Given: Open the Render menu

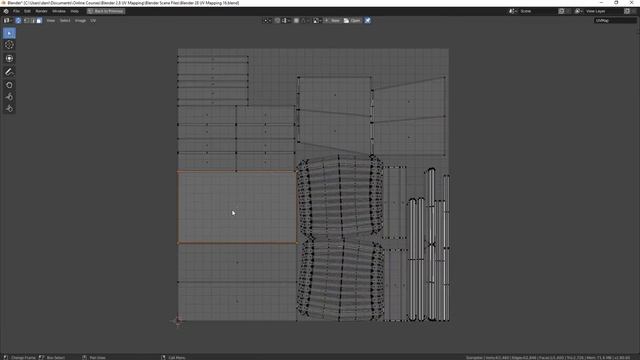Looking at the screenshot, I should (41, 11).
